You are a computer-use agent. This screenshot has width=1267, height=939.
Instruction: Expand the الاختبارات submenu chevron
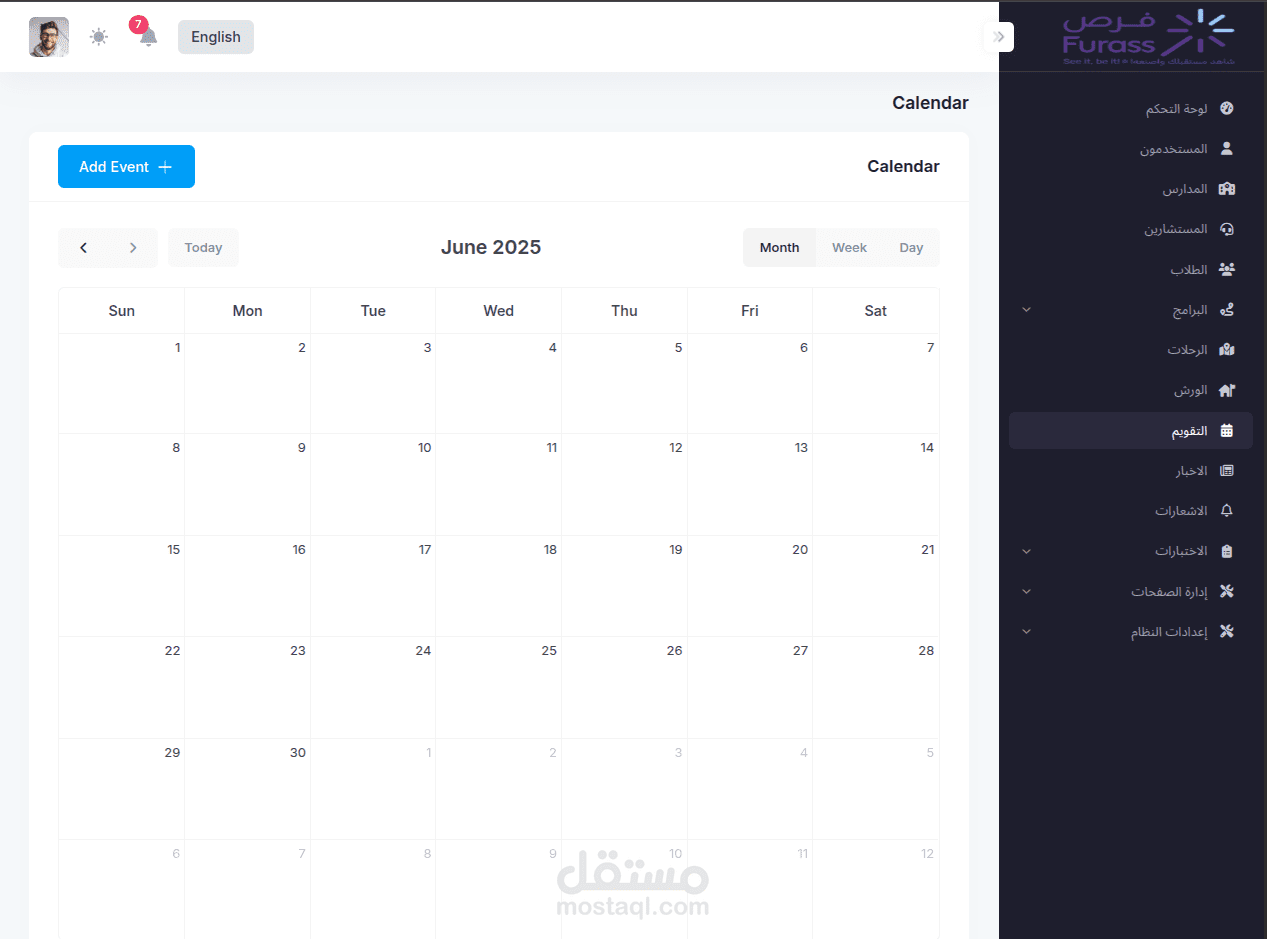1026,551
